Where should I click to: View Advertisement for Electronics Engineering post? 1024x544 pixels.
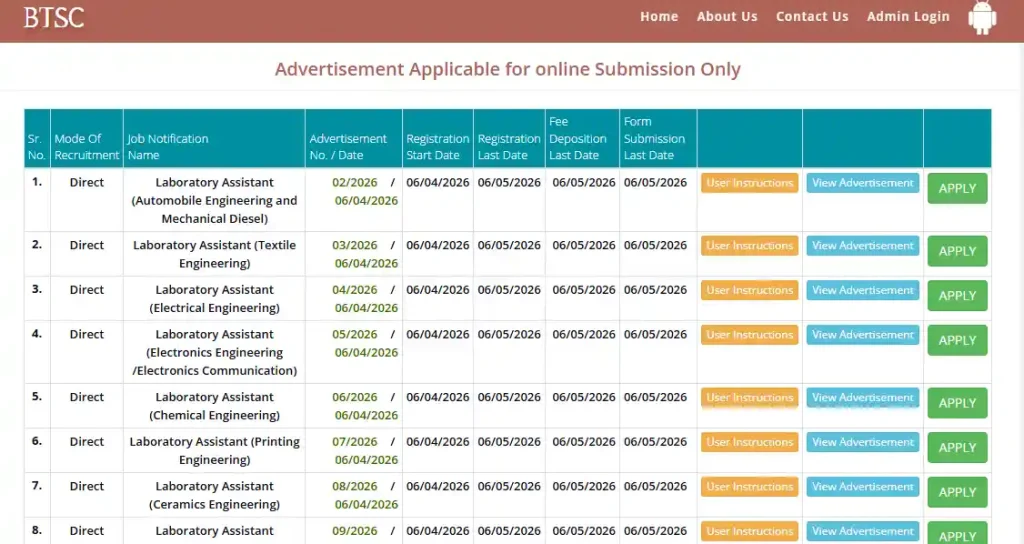863,335
